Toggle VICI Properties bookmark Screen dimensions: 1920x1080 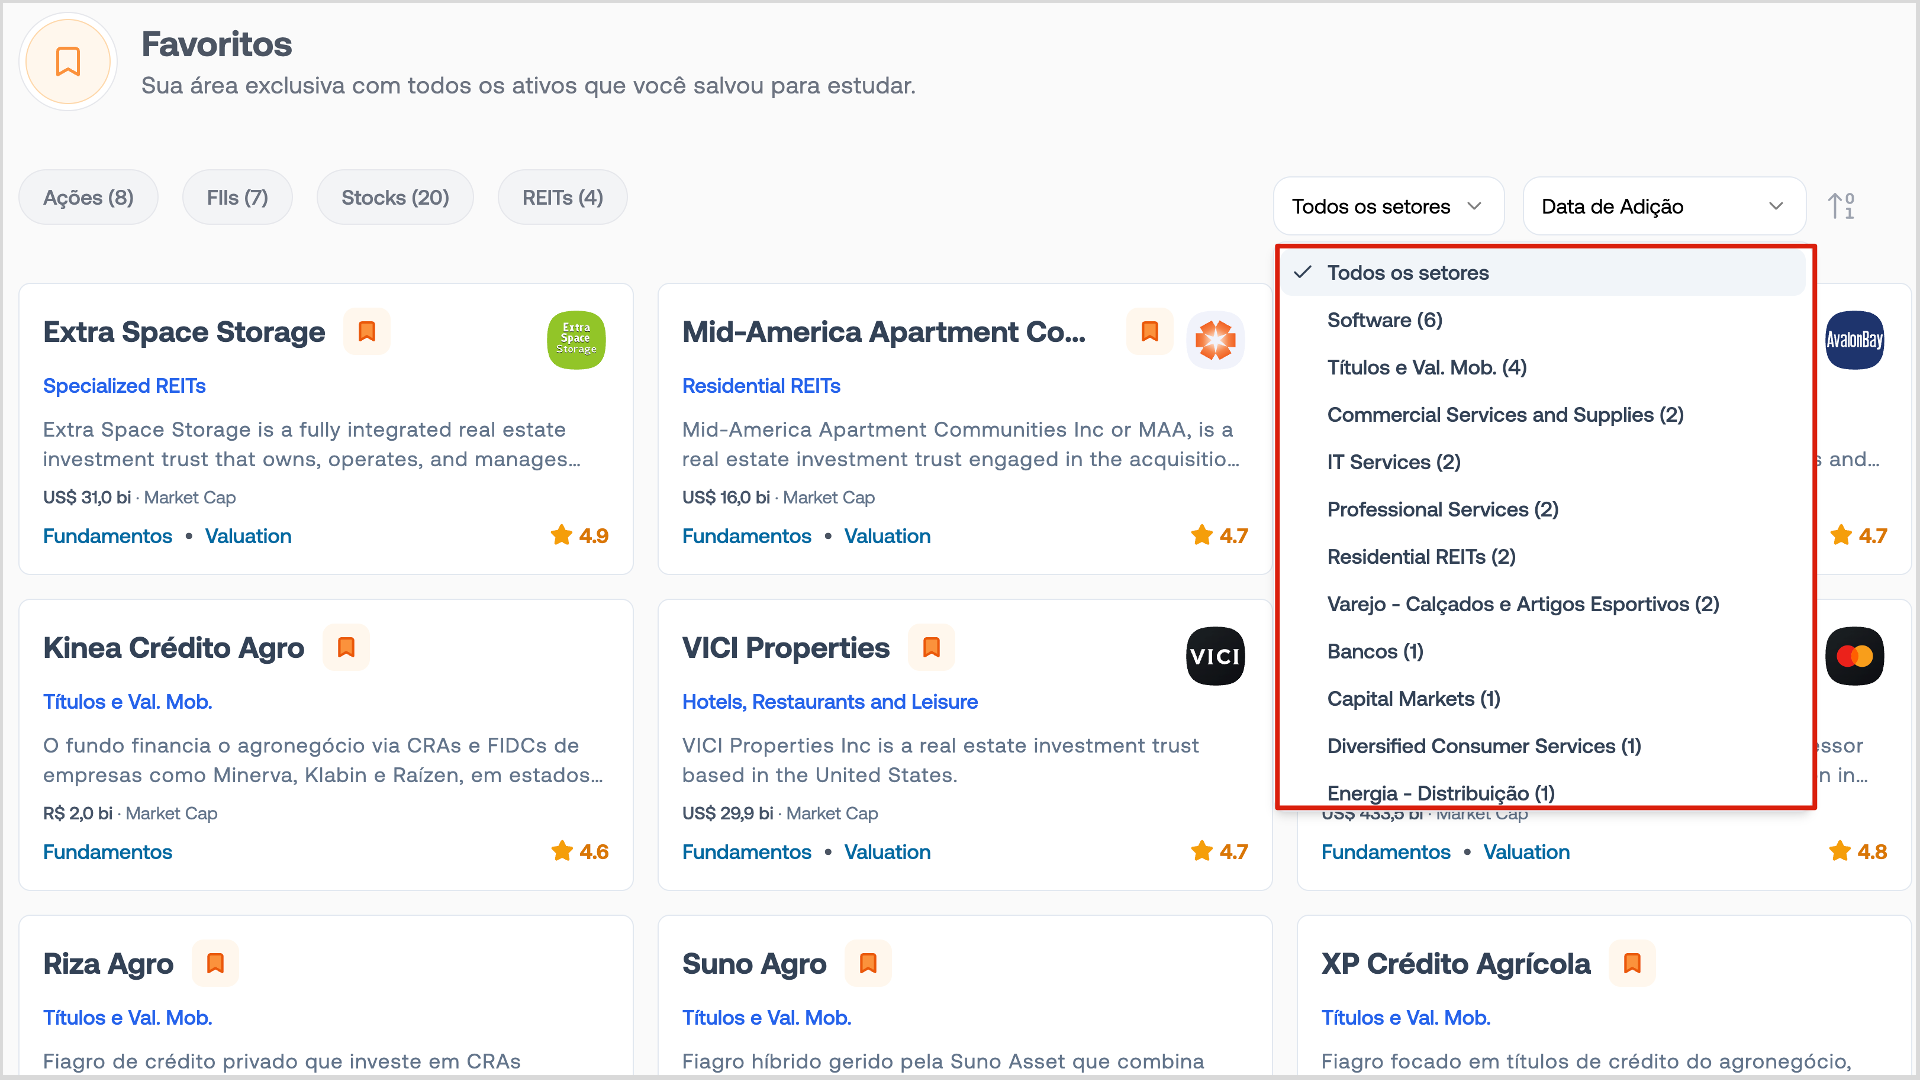(x=932, y=648)
